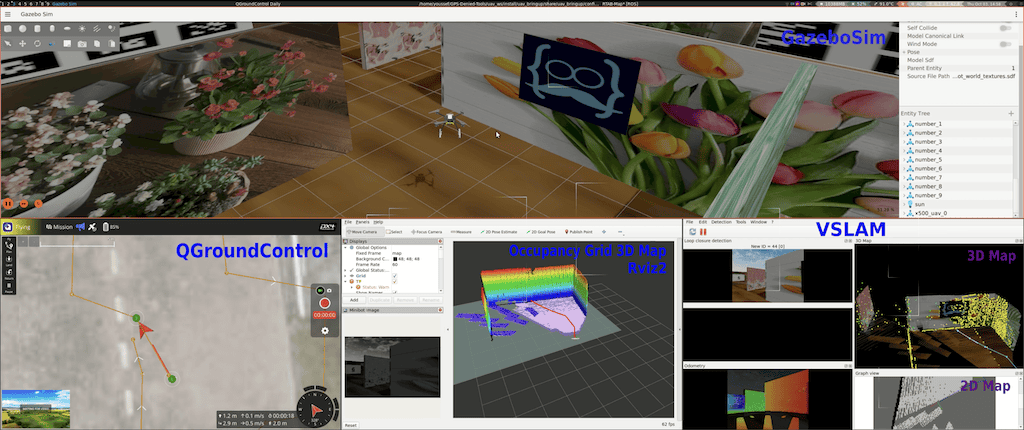1024x430 pixels.
Task: Click the Pause tool in QGroundControl strip
Action: (9, 288)
